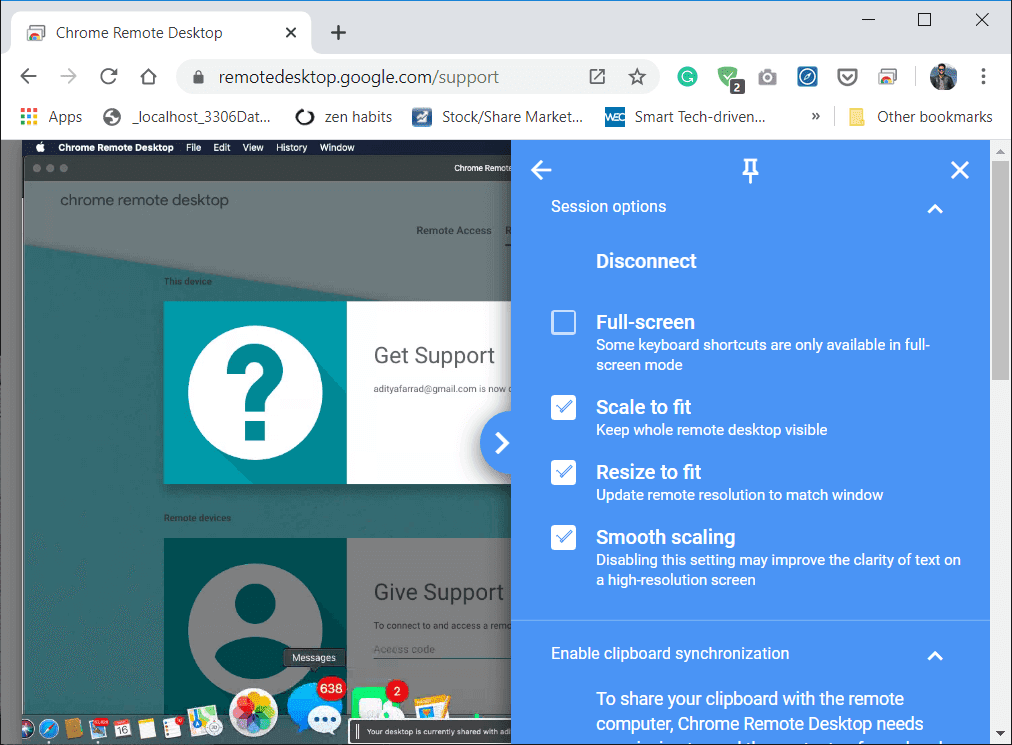Open the remote Chrome Remote Desktop app menu
The width and height of the screenshot is (1012, 745).
(x=116, y=147)
